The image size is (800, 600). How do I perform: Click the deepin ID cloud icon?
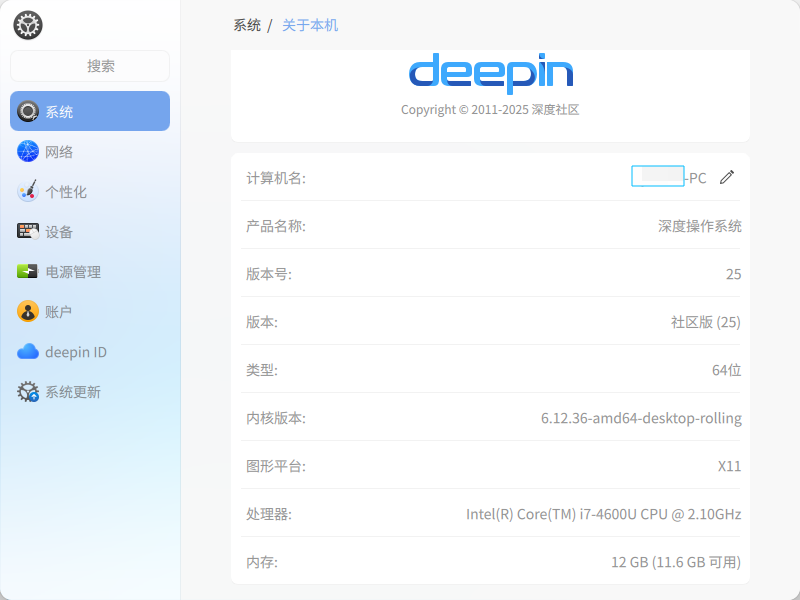(x=28, y=352)
